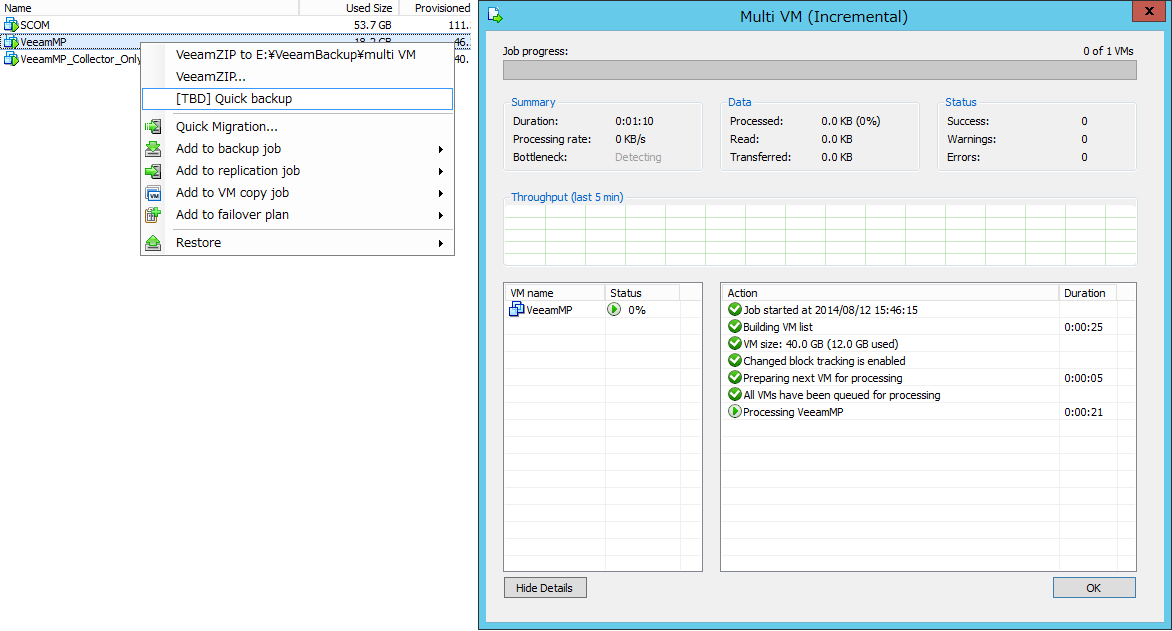Click the '0.0 KB (0%)' processed value
The width and height of the screenshot is (1172, 631).
point(850,121)
